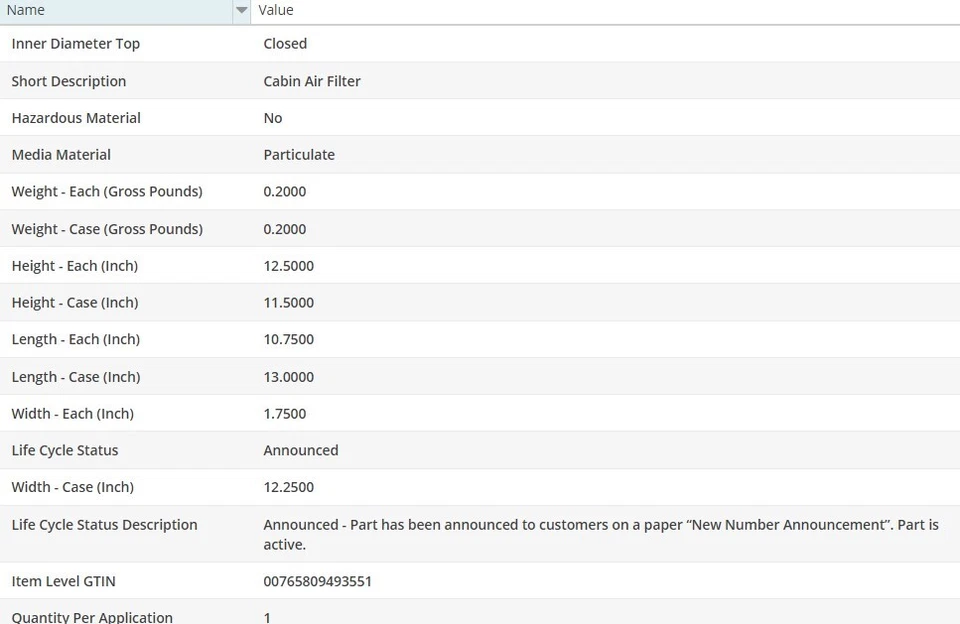960x624 pixels.
Task: Select Weight - Case (Gross Pounds) label
Action: [x=107, y=229]
